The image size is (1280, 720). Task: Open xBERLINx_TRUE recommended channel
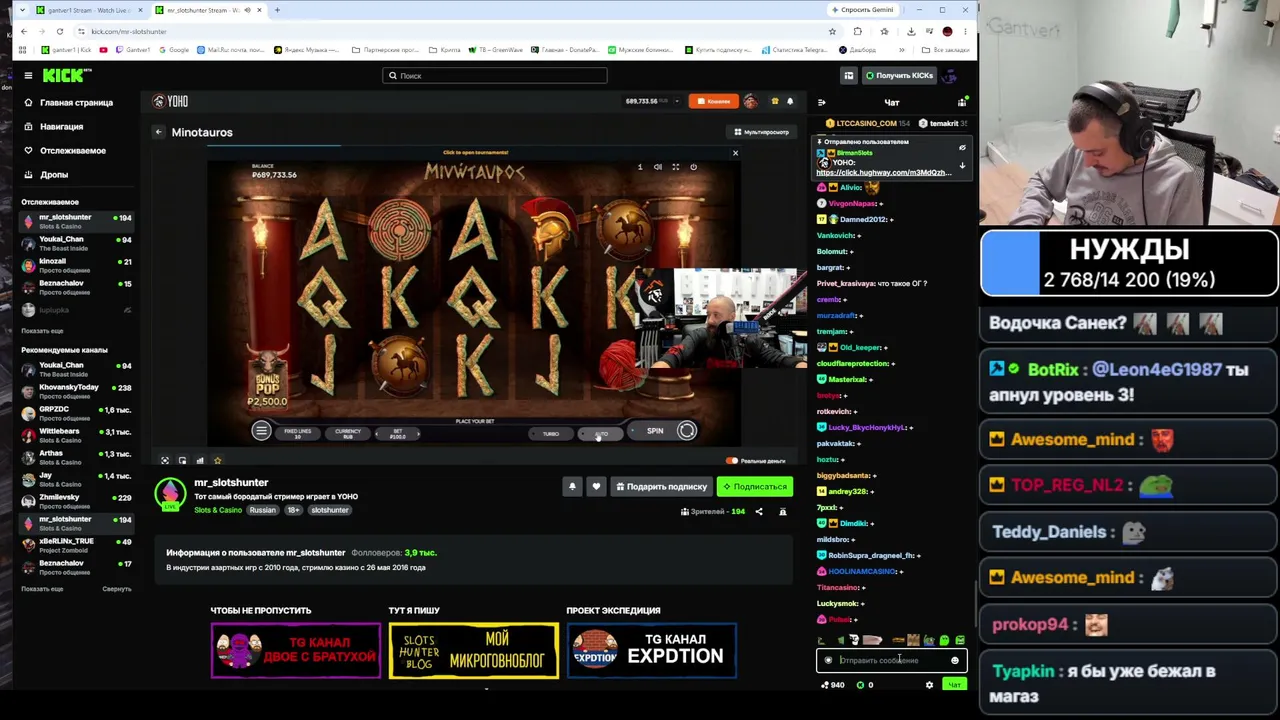pos(76,545)
